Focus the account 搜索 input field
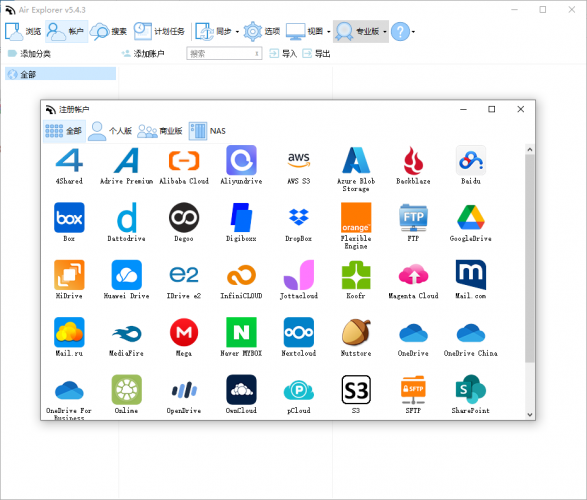 (224, 54)
